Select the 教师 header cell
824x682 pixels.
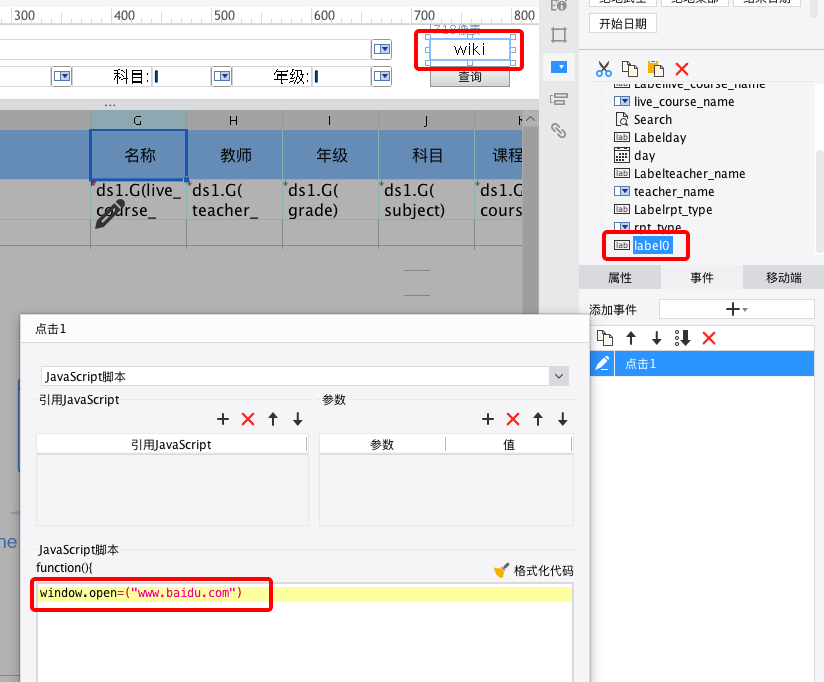click(235, 155)
